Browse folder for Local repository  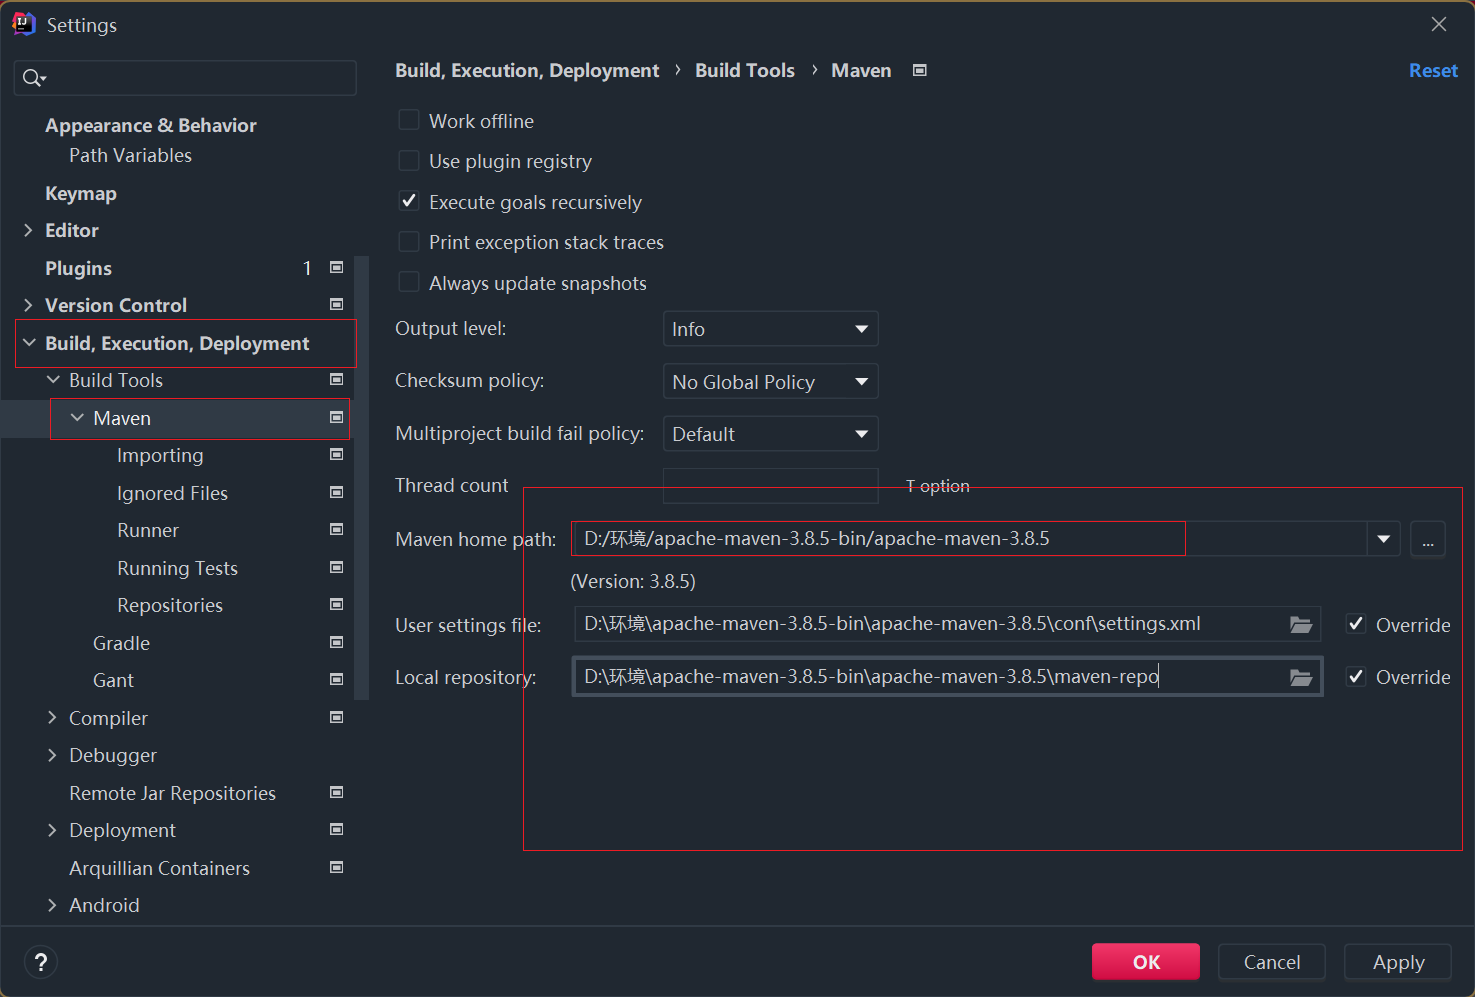pyautogui.click(x=1301, y=677)
